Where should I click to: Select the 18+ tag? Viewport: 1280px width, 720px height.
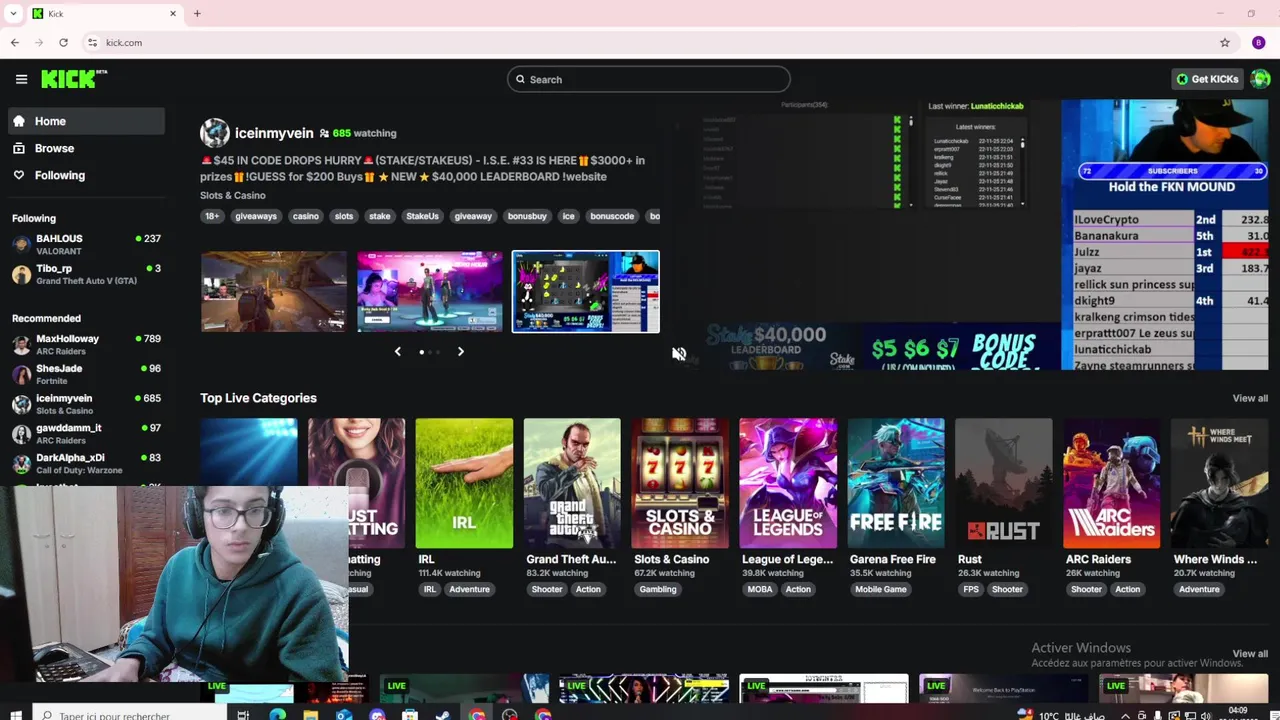click(x=212, y=216)
